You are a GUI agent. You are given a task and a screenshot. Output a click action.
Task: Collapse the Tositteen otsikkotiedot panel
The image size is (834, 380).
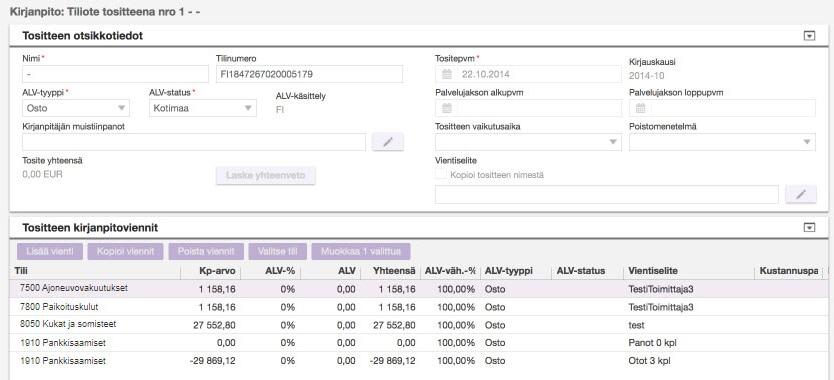(x=809, y=36)
